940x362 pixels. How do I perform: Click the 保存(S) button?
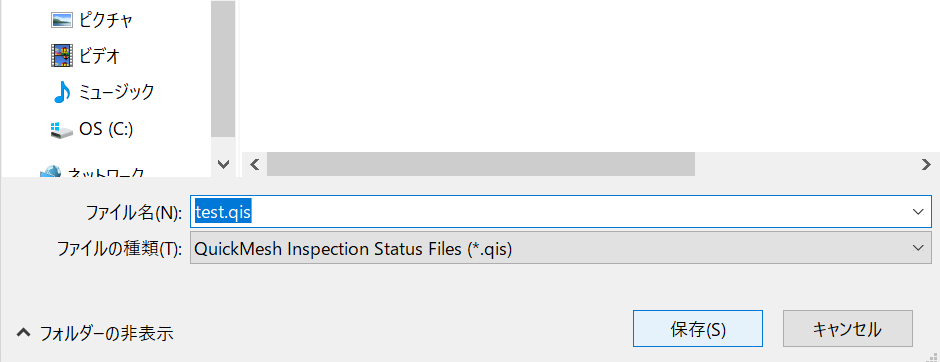click(698, 328)
